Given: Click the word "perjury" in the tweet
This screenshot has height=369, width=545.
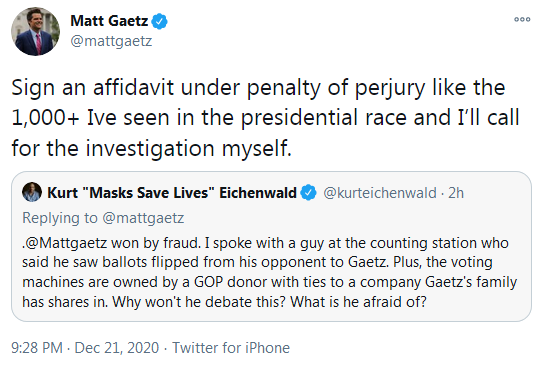Looking at the screenshot, I should point(390,88).
